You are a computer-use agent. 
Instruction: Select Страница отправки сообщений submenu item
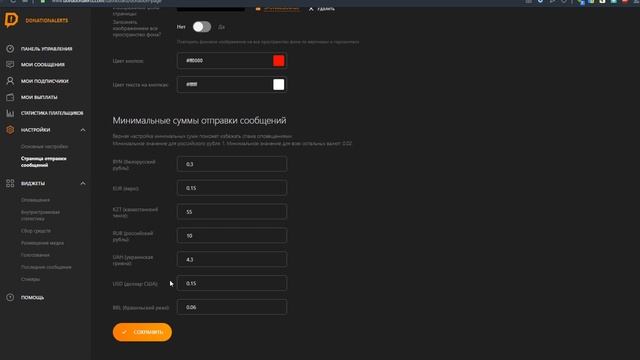(x=44, y=162)
